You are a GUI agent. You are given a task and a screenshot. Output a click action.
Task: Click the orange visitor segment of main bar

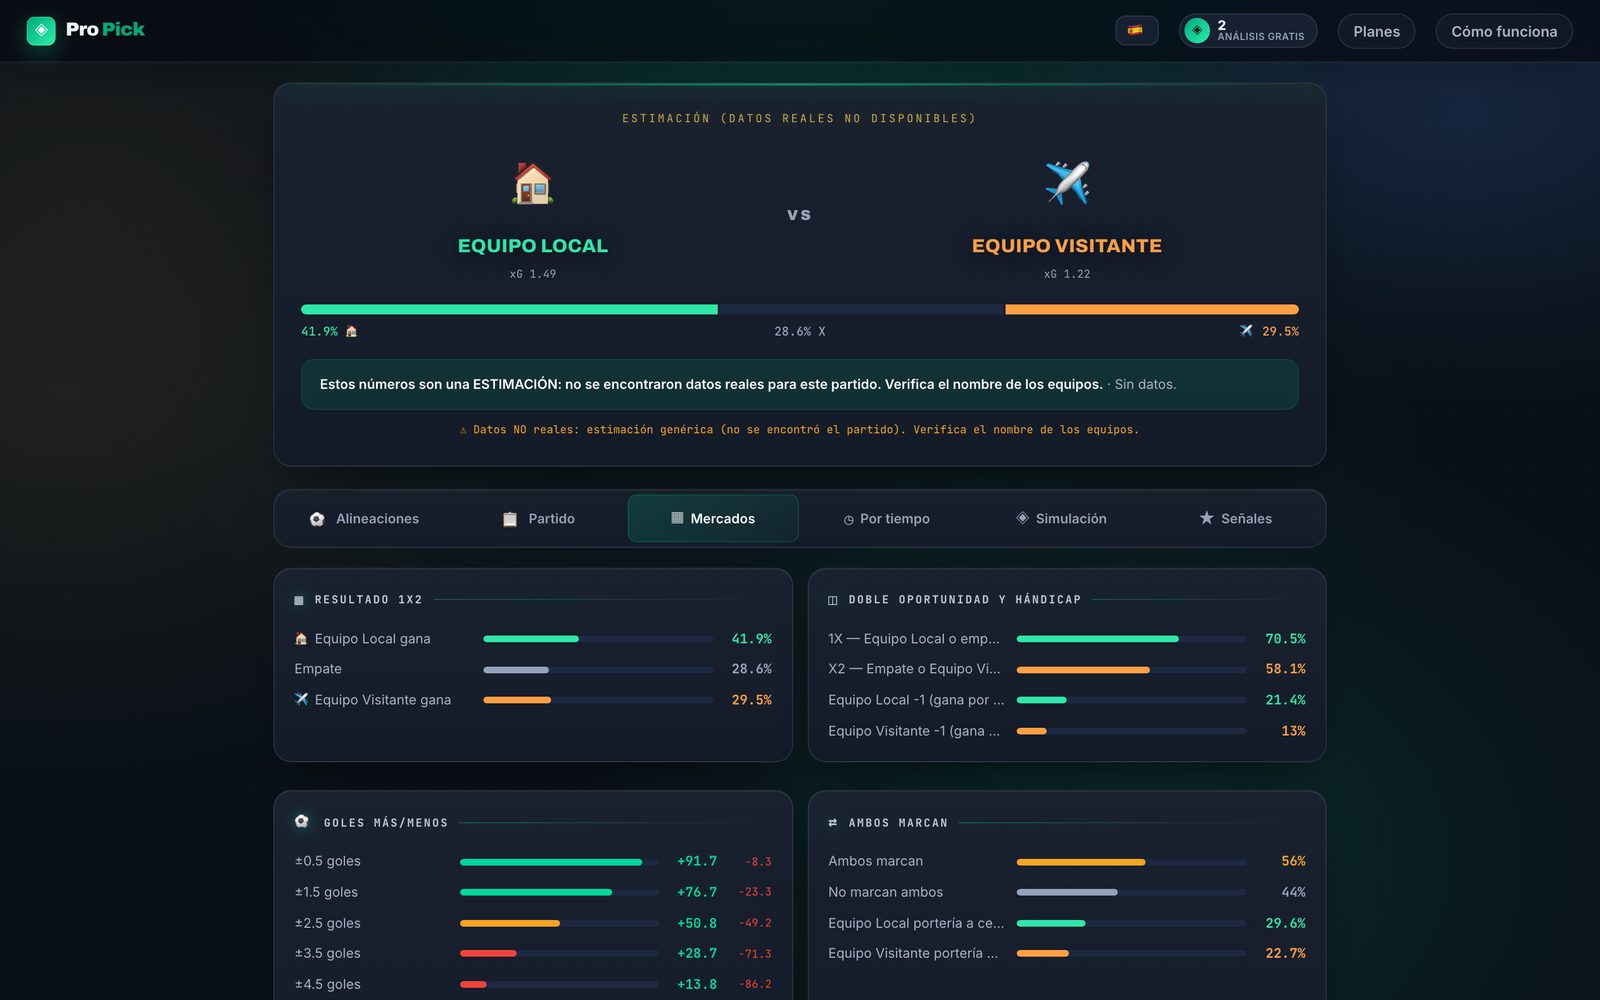[x=1152, y=310]
